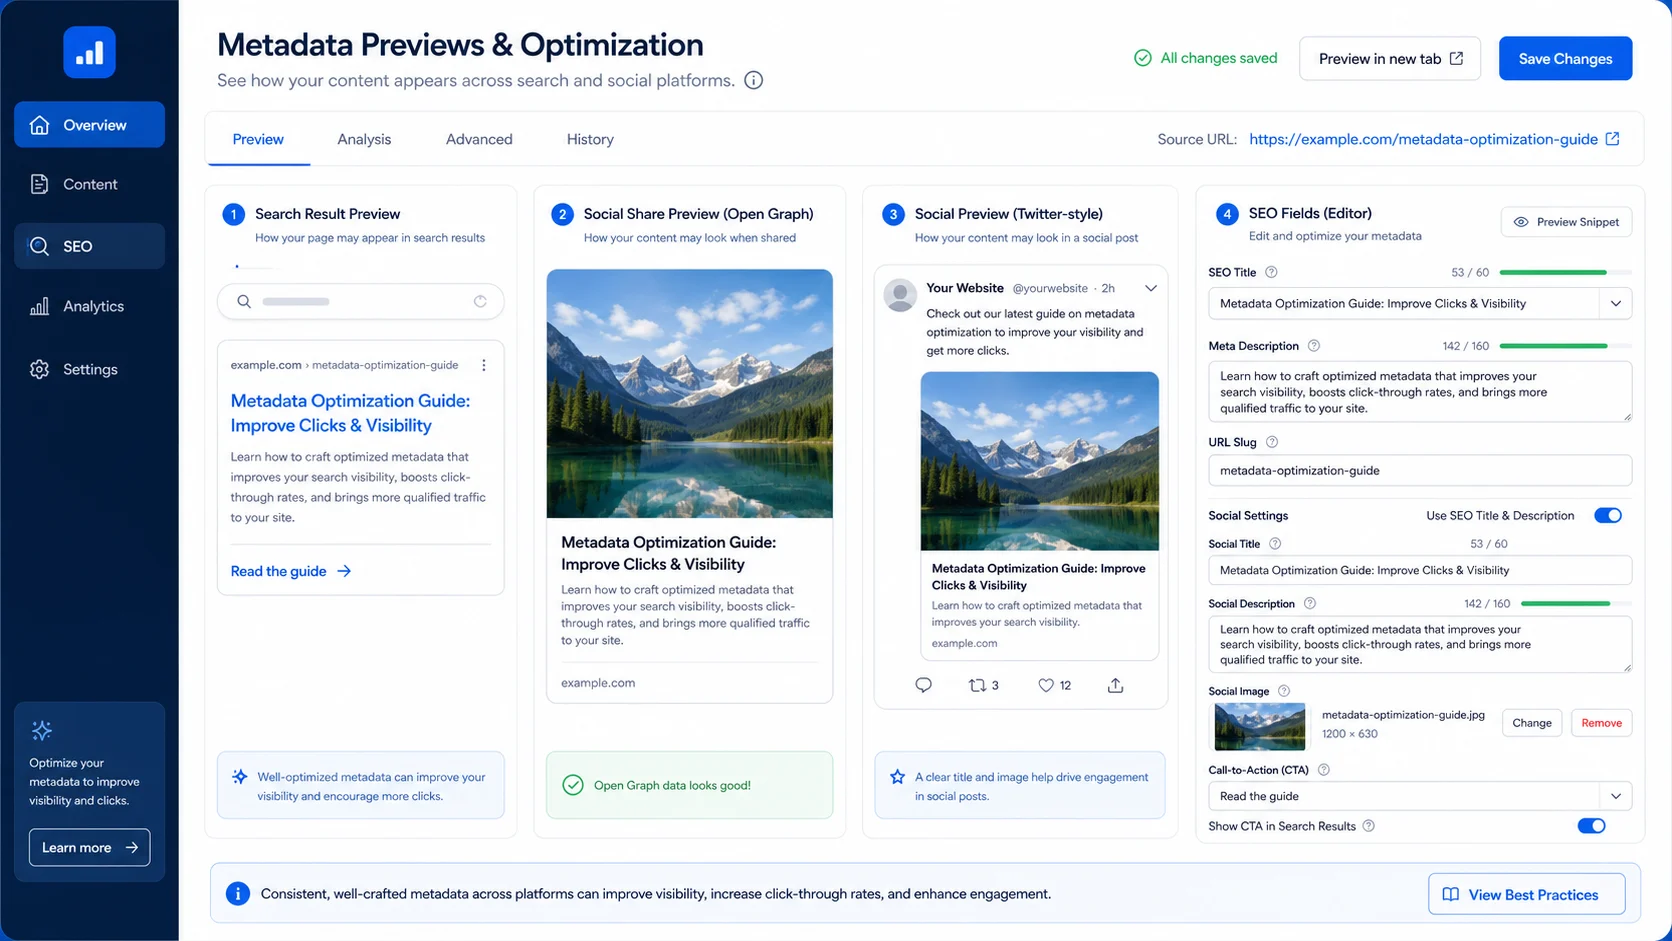Click the URL Slug input field
Viewport: 1672px width, 941px height.
(x=1420, y=470)
